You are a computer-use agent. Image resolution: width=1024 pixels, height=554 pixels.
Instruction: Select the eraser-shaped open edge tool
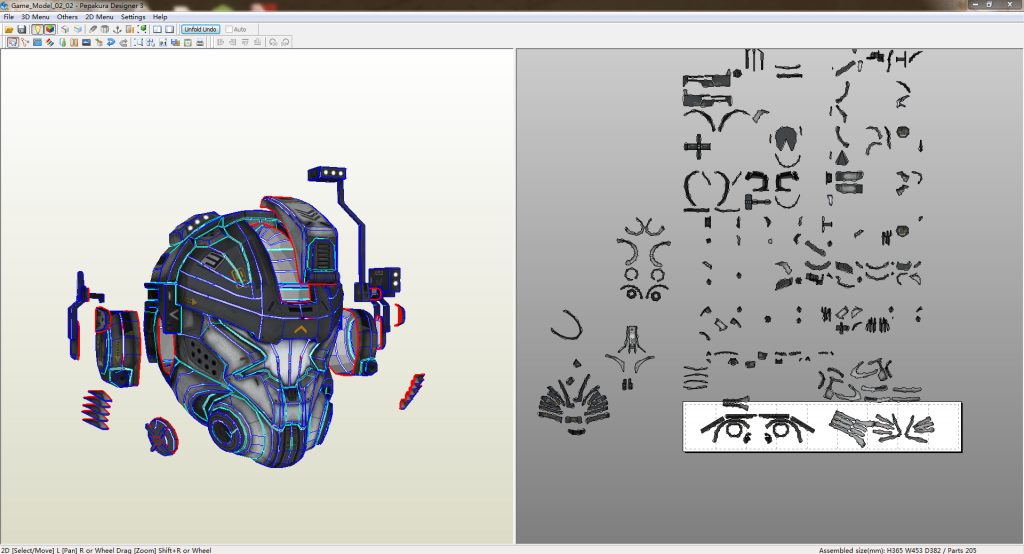pos(93,29)
